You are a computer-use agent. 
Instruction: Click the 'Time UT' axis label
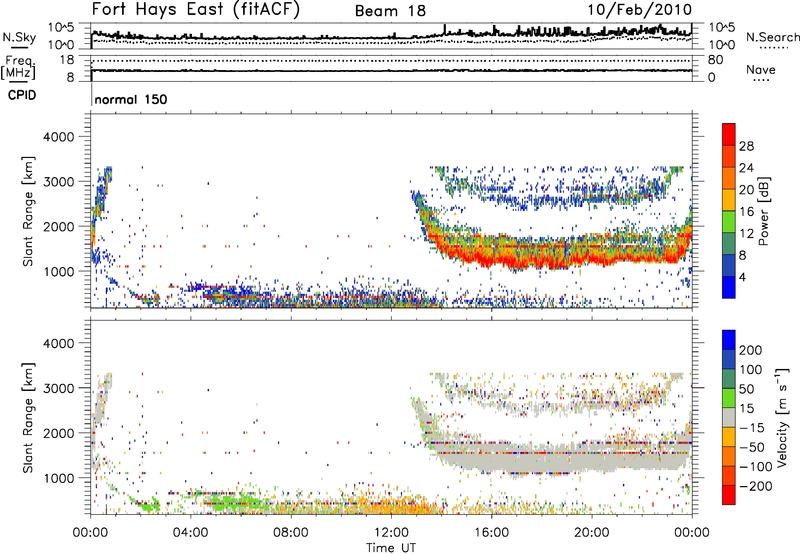coord(391,547)
